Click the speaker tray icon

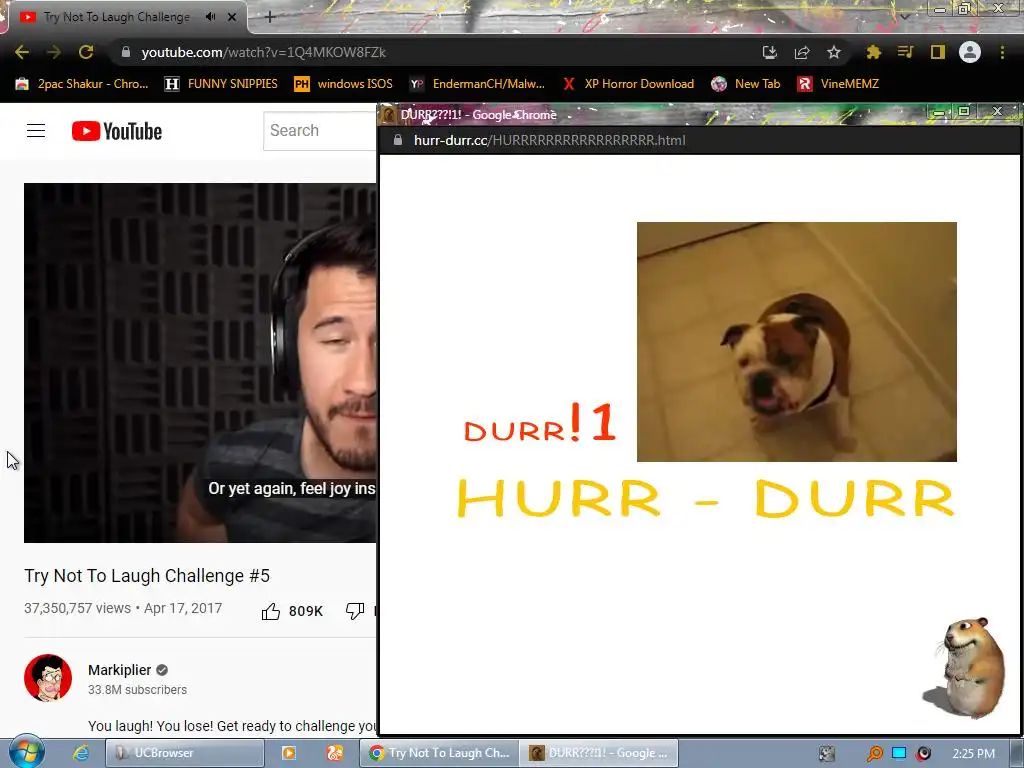tap(923, 753)
